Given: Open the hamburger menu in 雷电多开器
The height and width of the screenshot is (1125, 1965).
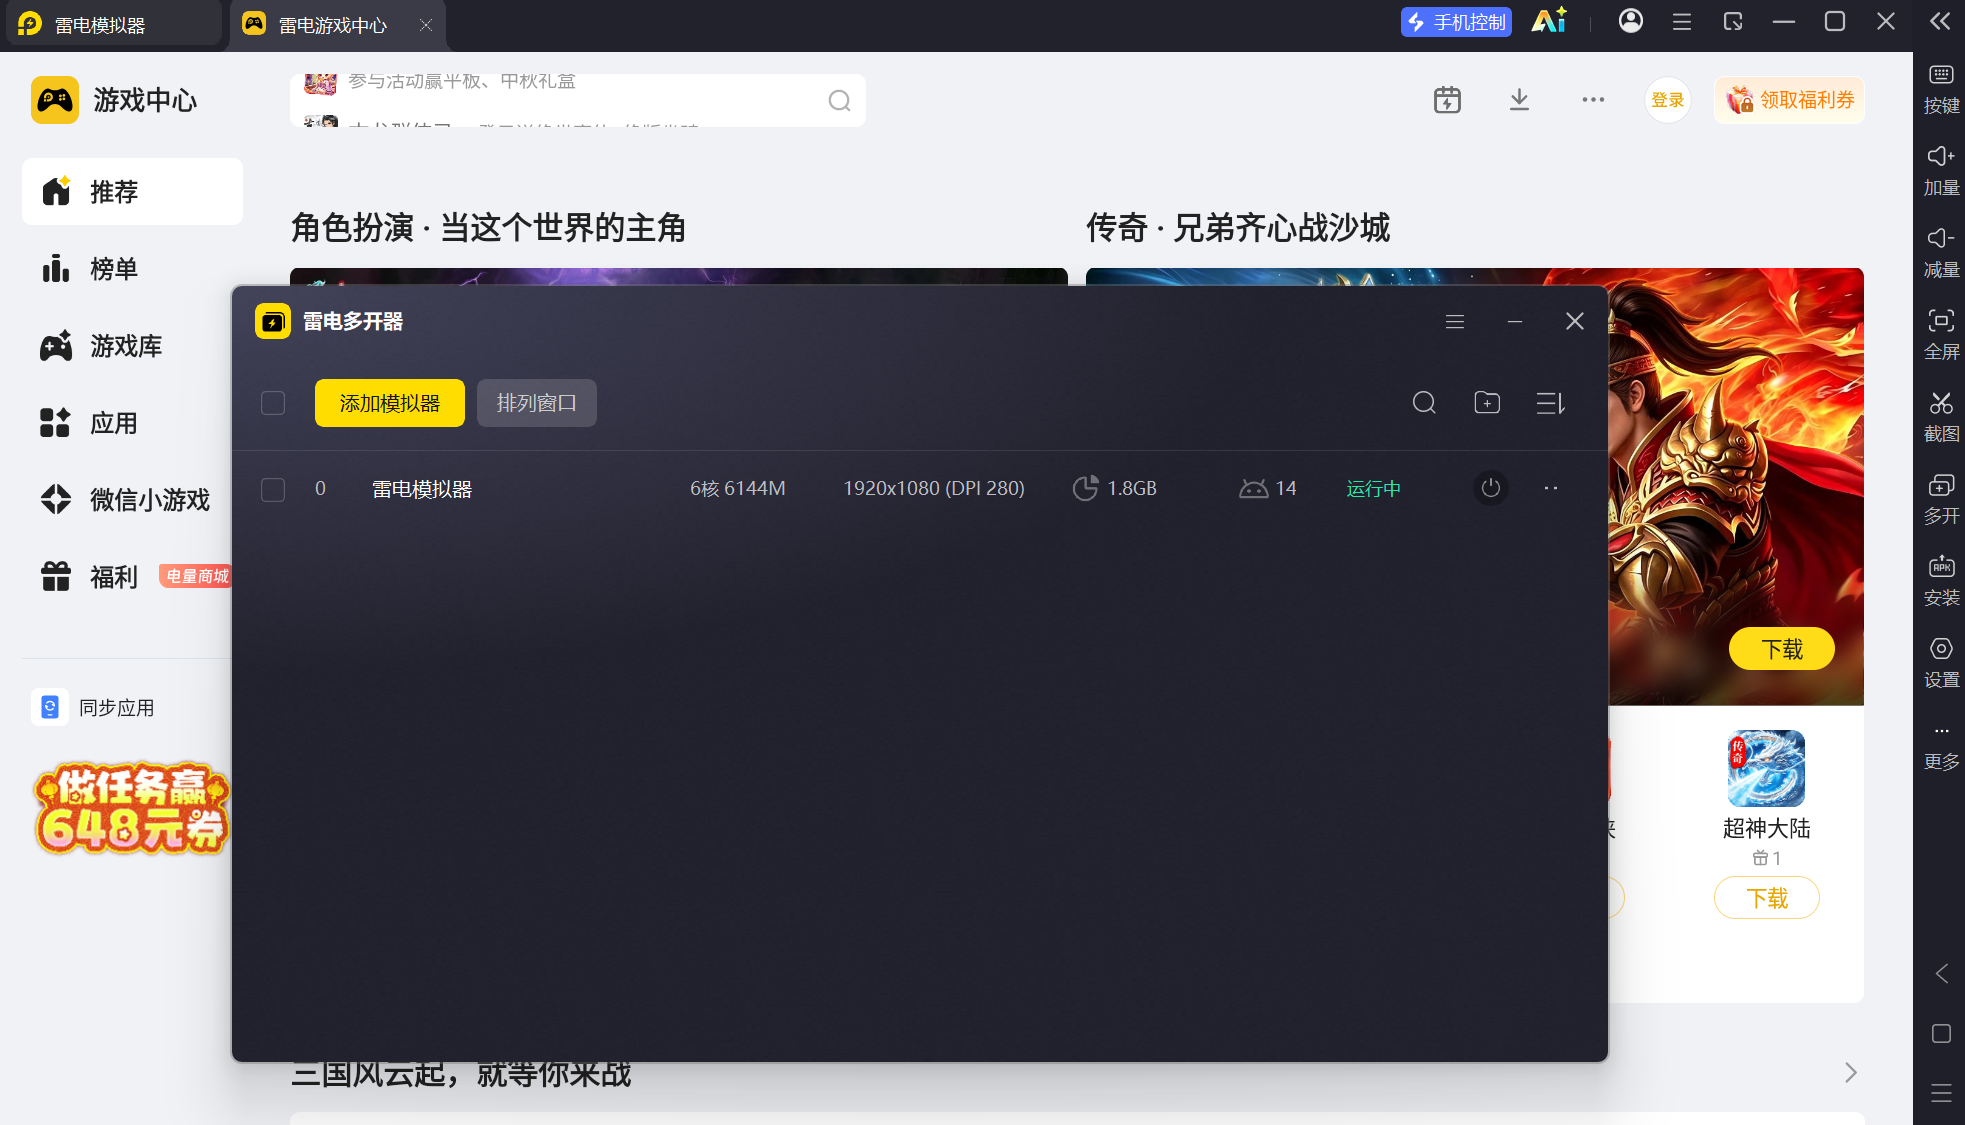Looking at the screenshot, I should click(1455, 321).
